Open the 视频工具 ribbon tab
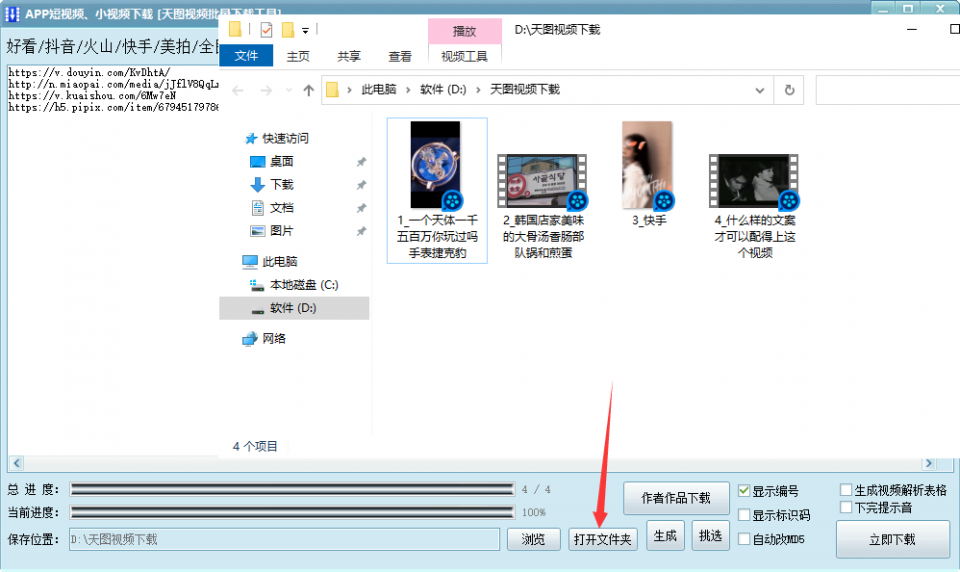This screenshot has width=960, height=572. coord(465,56)
